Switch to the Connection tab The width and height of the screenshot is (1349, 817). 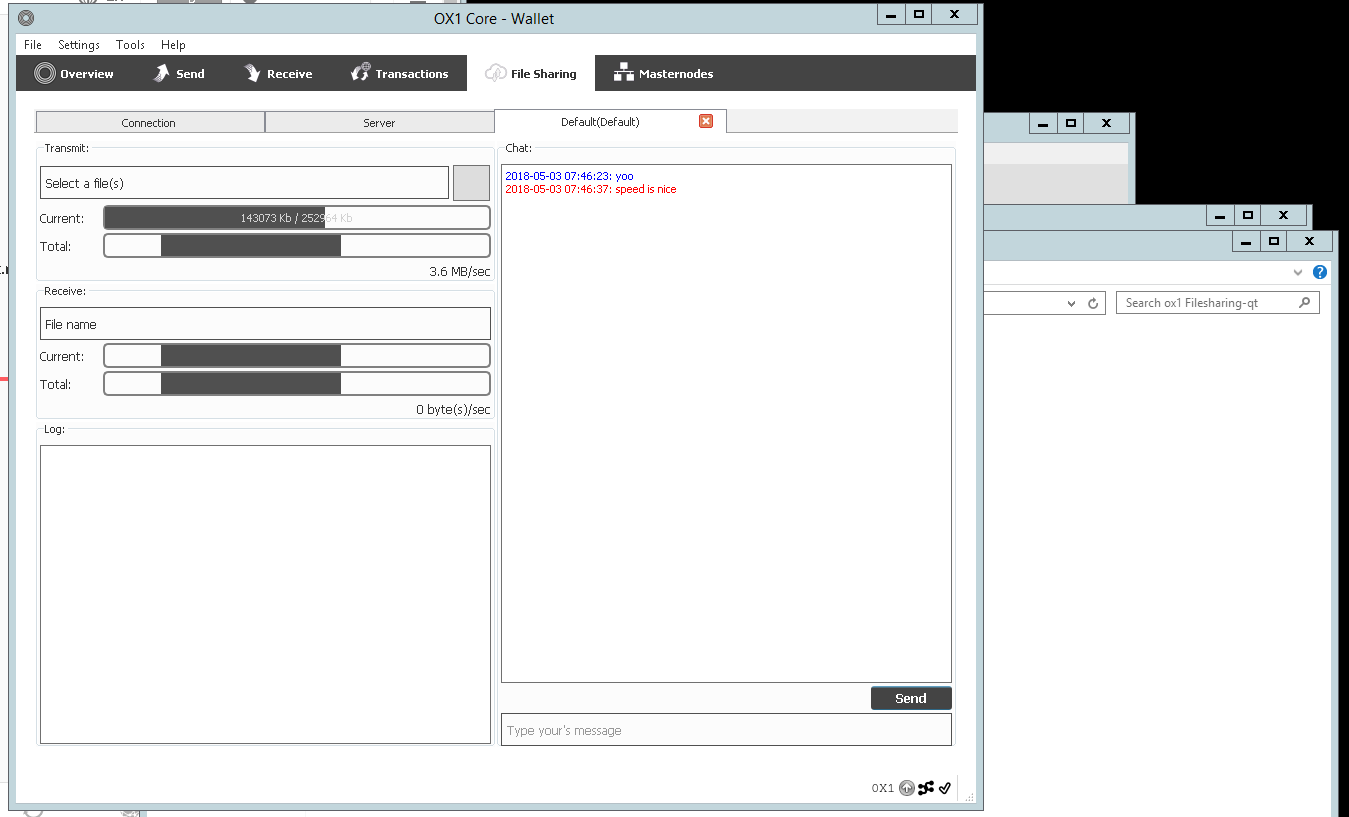point(149,122)
